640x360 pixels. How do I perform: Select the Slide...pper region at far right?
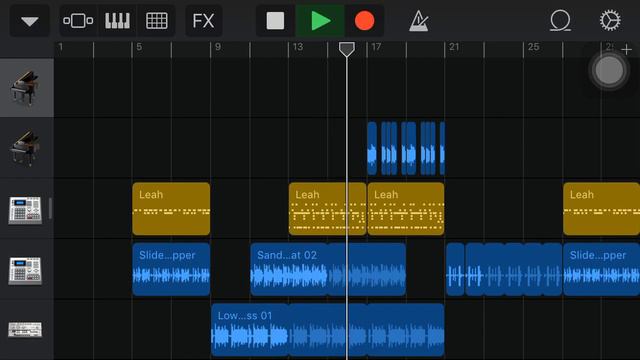coord(602,269)
